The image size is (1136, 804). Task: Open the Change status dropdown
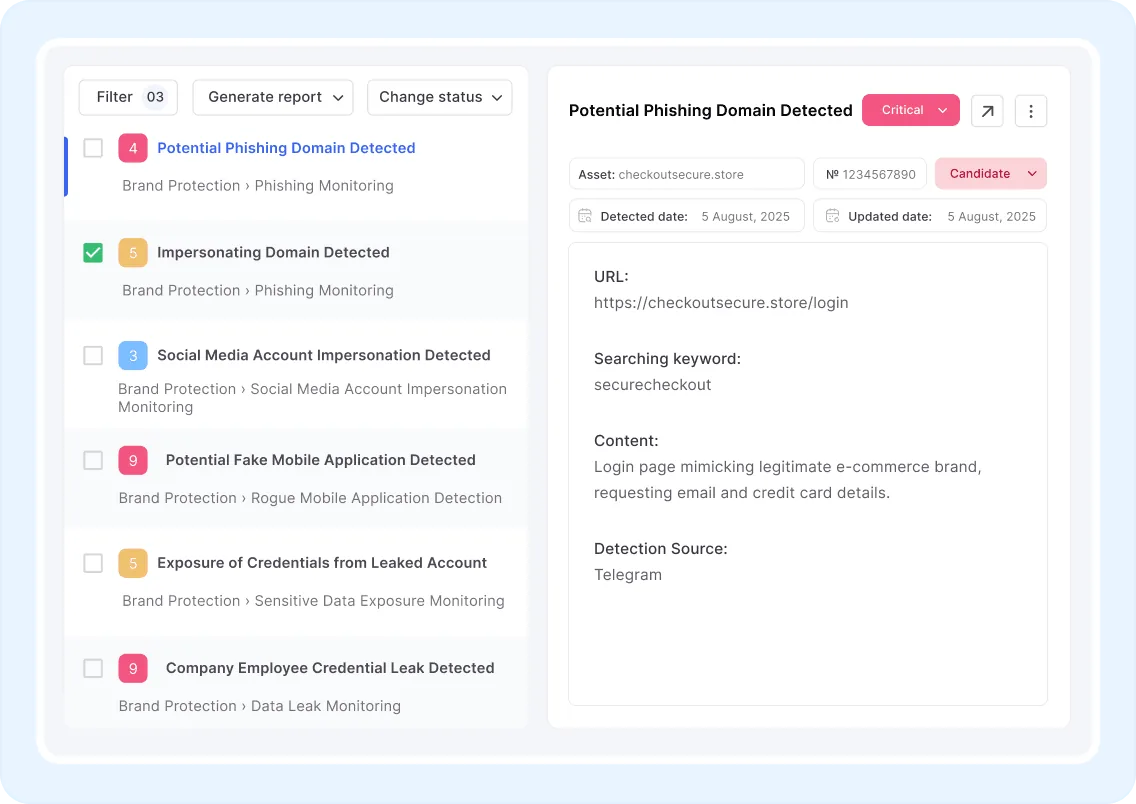(x=439, y=97)
